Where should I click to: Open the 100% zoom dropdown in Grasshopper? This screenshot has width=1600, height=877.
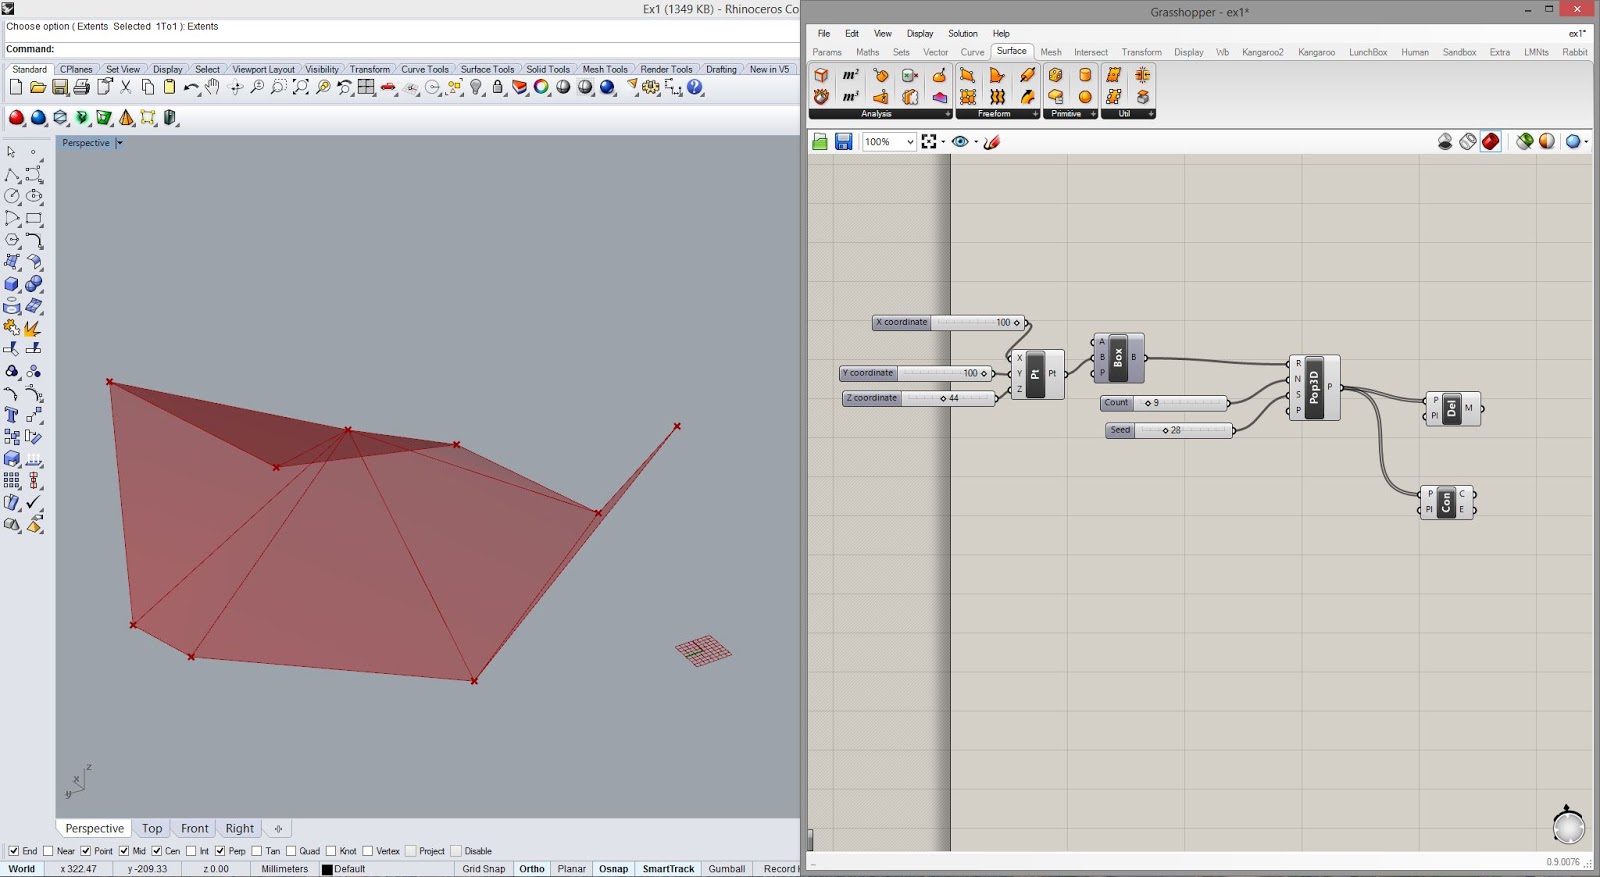click(x=910, y=142)
